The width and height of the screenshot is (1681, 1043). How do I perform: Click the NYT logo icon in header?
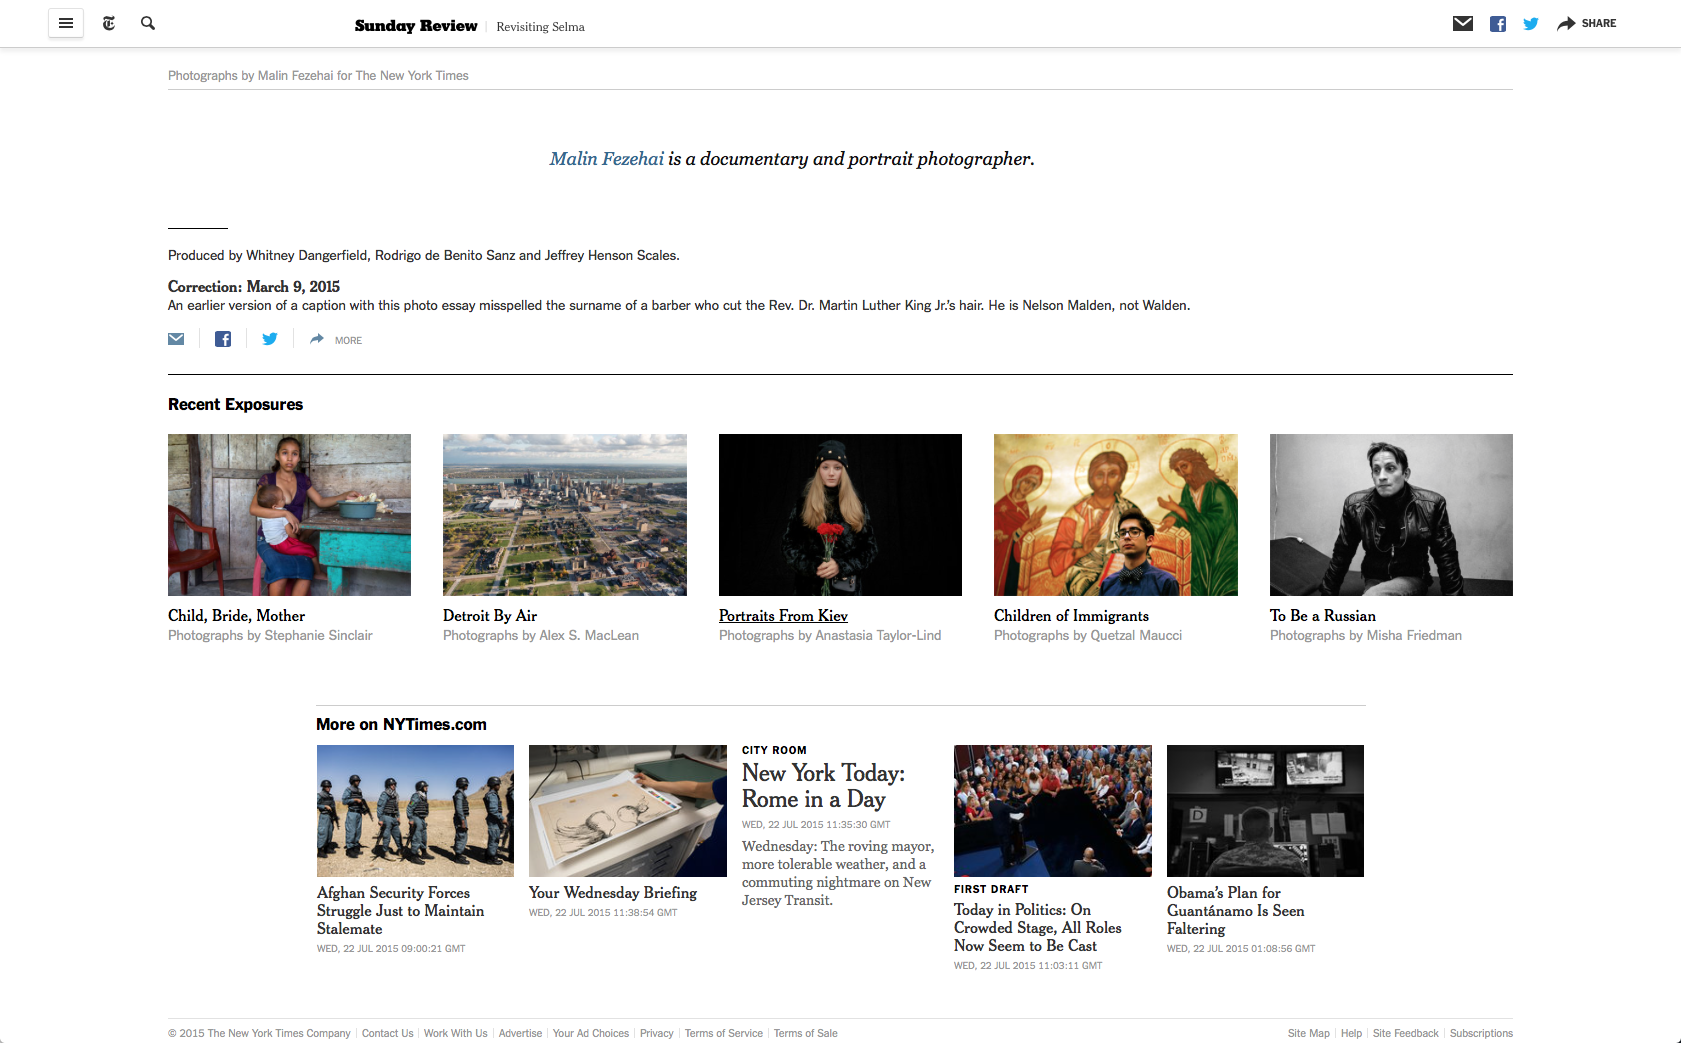pos(109,23)
